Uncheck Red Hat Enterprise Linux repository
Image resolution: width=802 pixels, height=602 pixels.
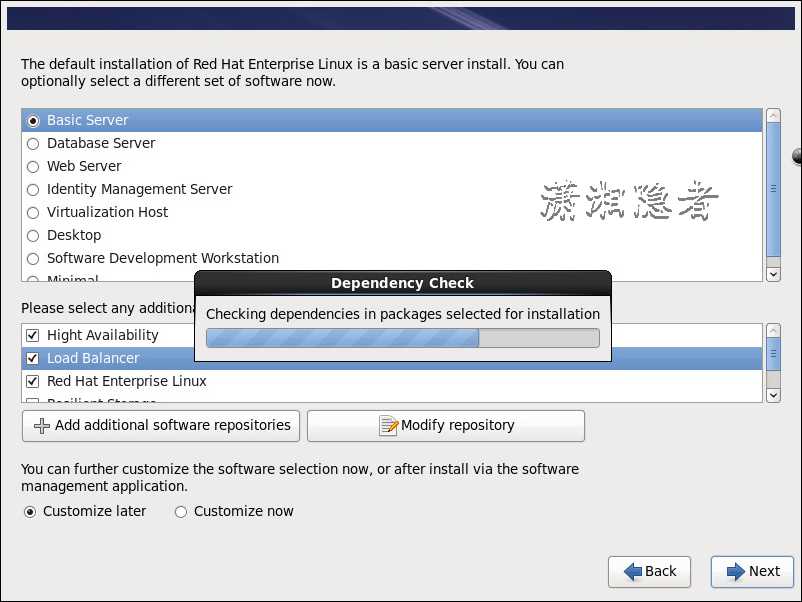33,382
